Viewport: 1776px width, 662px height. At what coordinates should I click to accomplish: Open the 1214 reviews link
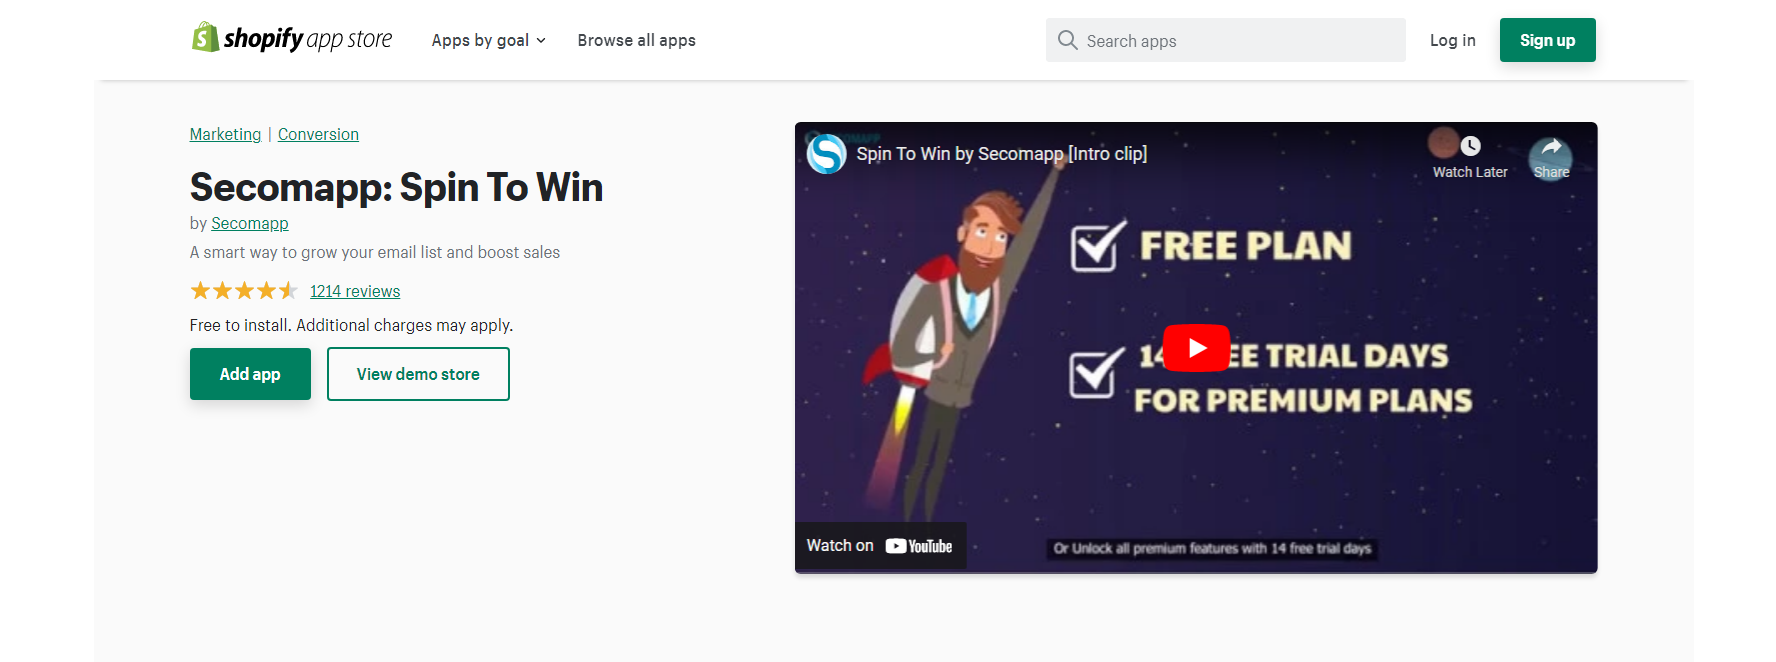coord(355,291)
